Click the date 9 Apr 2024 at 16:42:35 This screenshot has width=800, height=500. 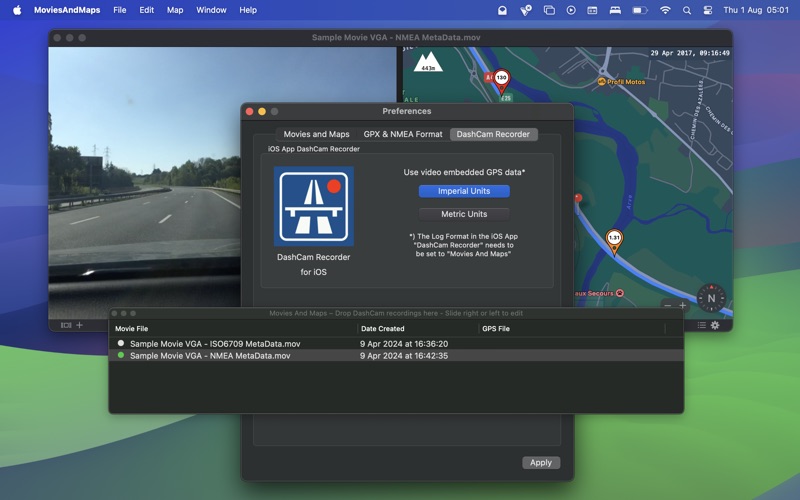pyautogui.click(x=404, y=356)
